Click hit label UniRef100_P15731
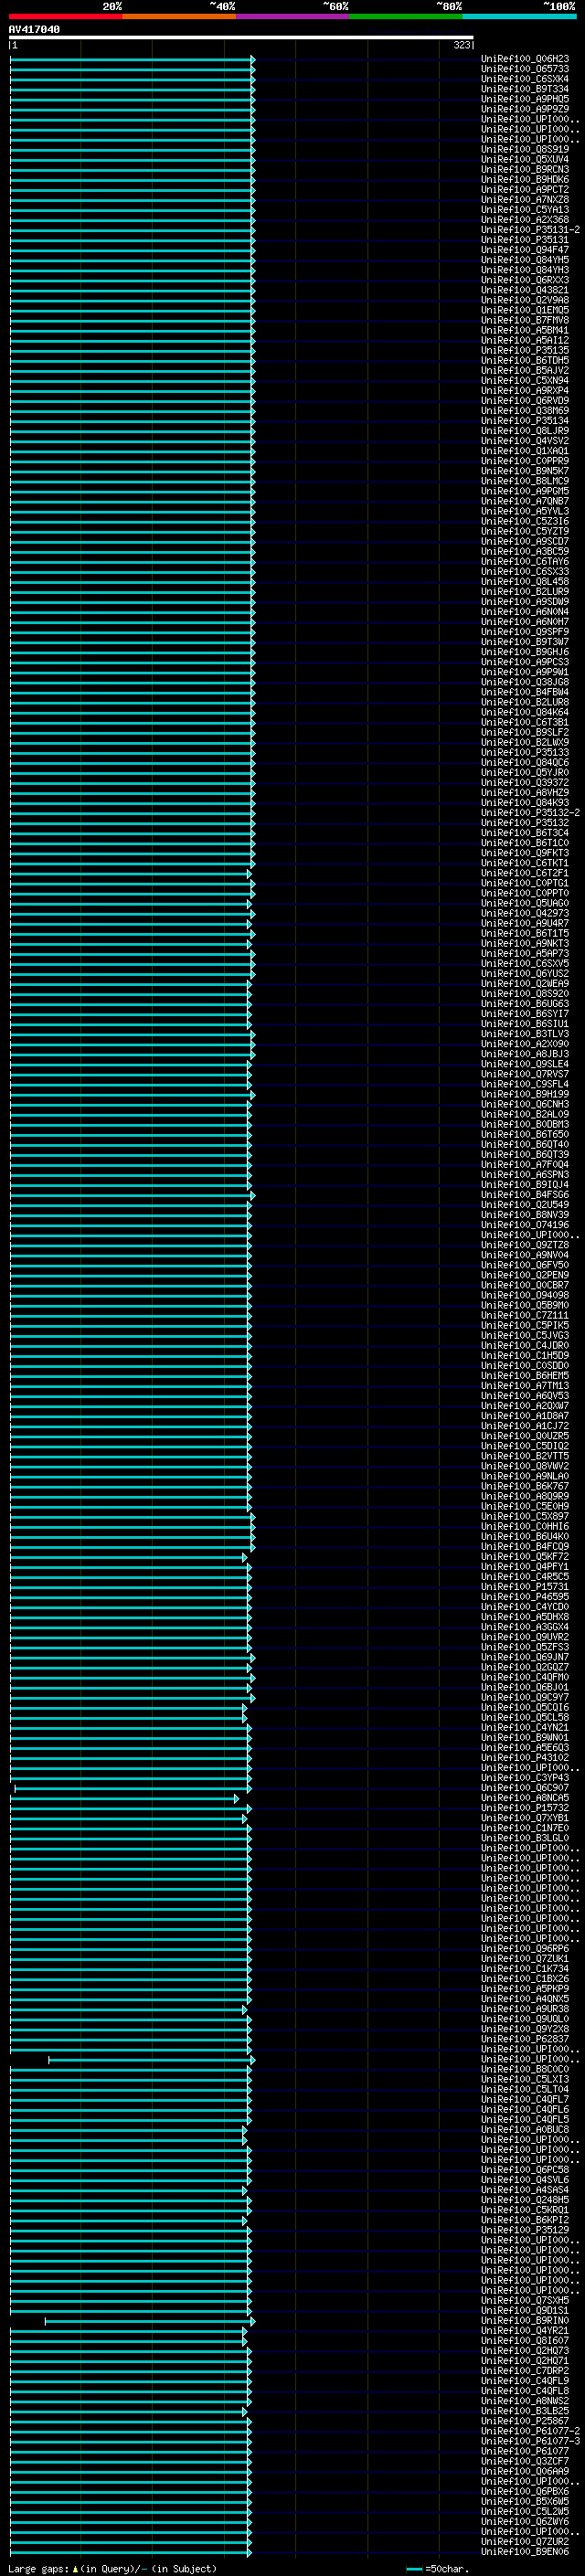 [525, 1587]
